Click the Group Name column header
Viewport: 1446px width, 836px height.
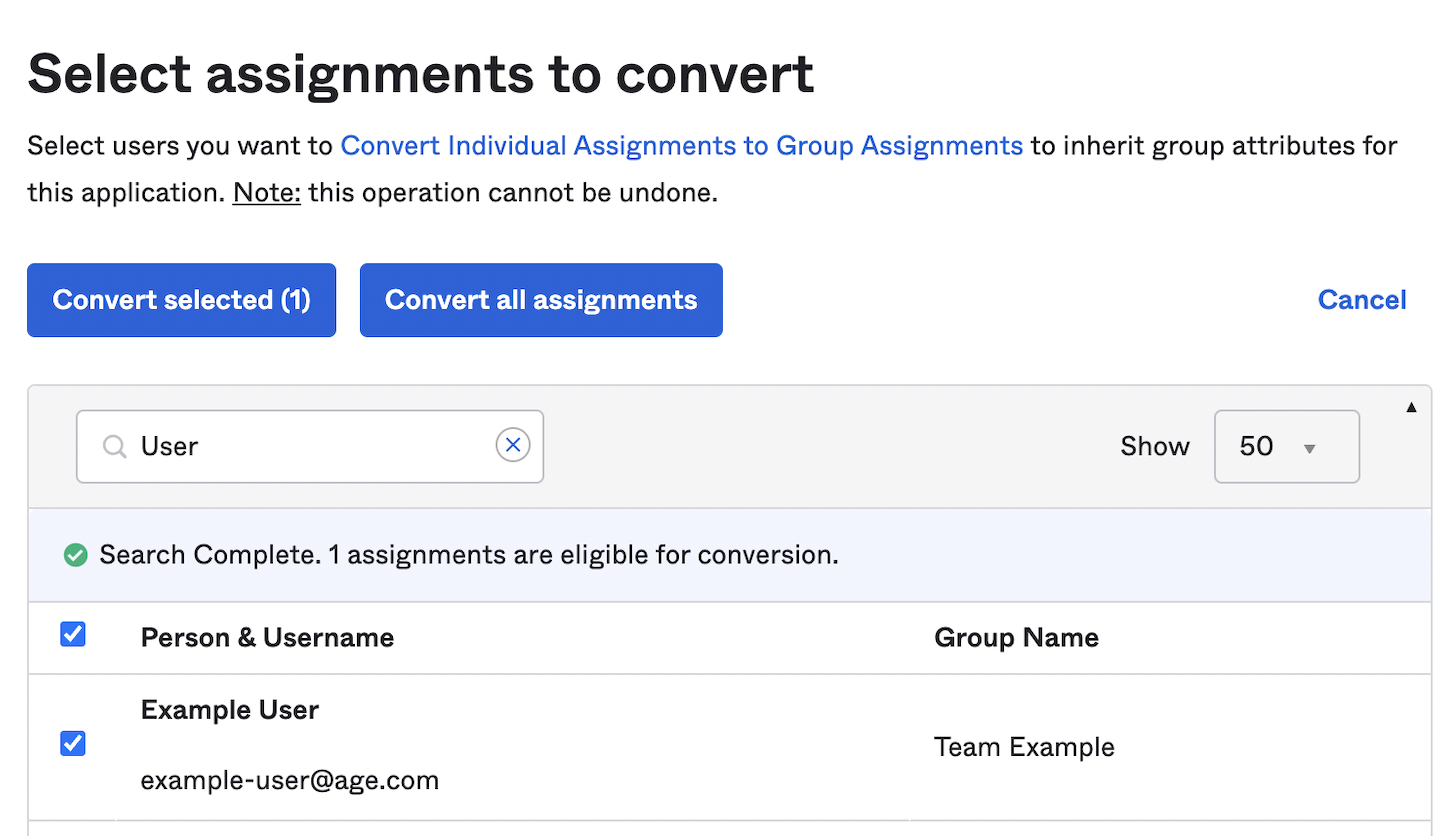1016,638
